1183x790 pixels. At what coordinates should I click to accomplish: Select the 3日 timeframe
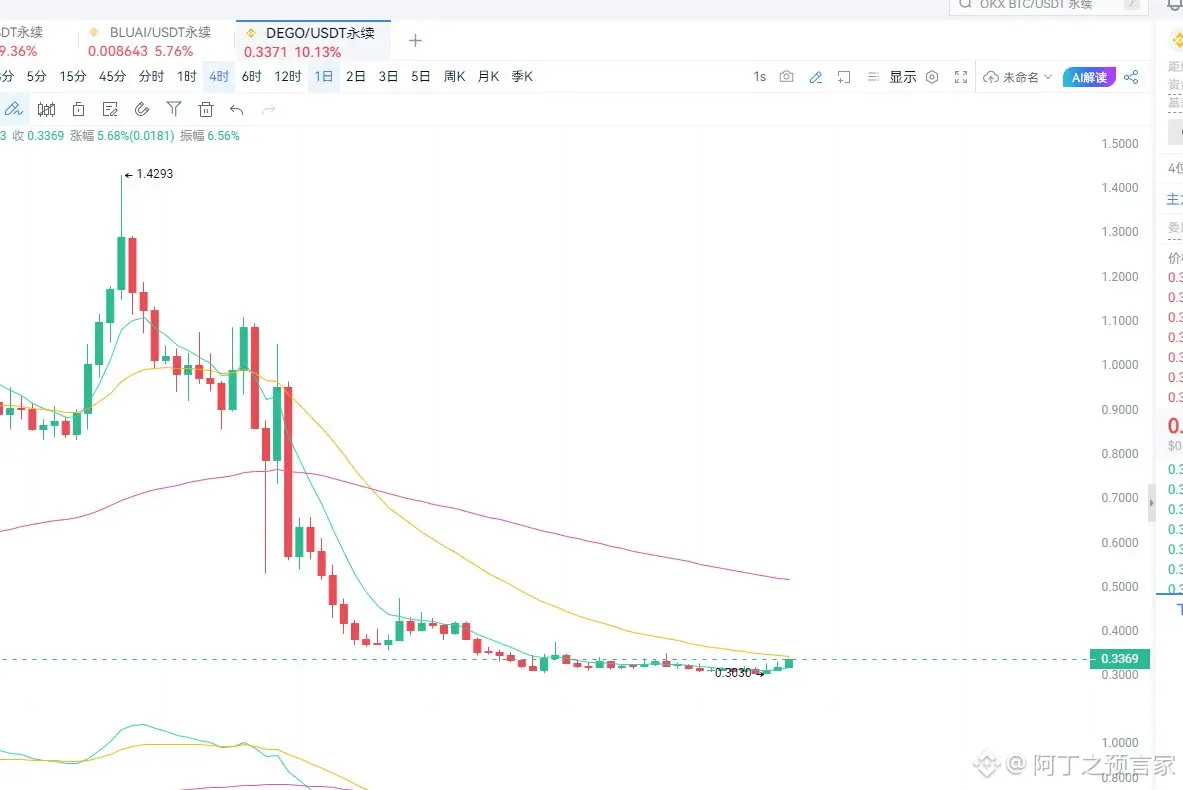[388, 76]
